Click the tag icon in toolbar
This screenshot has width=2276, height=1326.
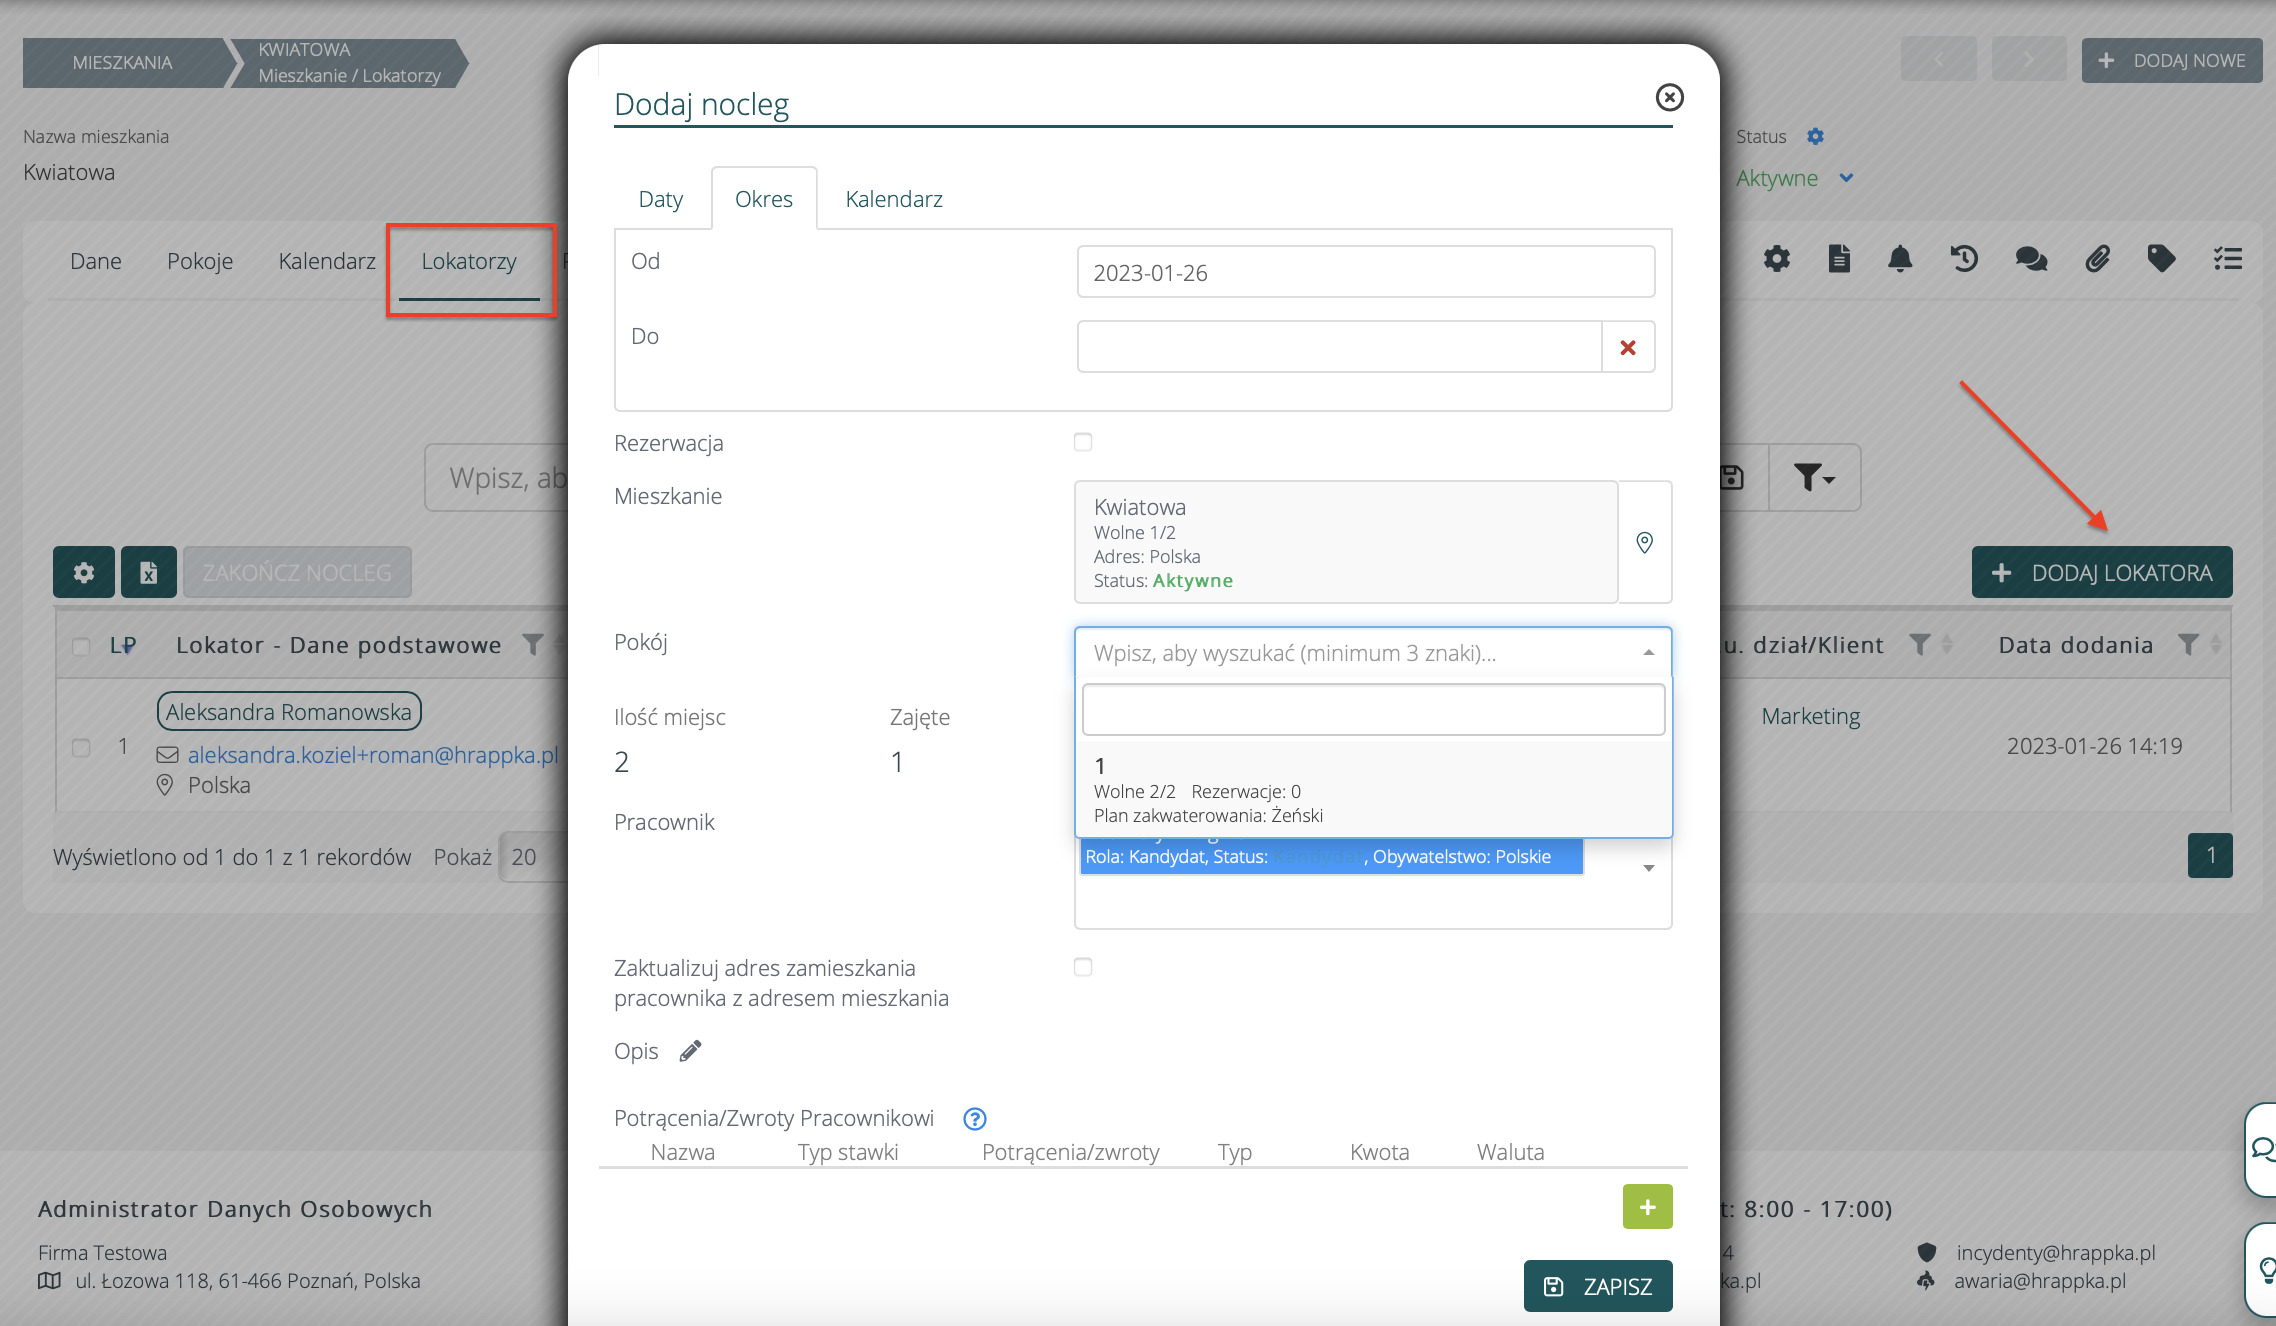[2161, 260]
